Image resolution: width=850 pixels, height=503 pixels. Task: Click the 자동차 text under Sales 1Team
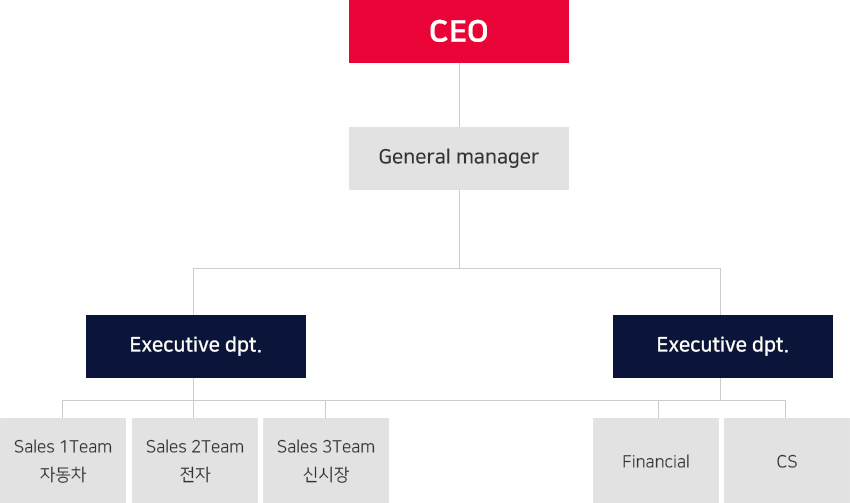(x=63, y=474)
